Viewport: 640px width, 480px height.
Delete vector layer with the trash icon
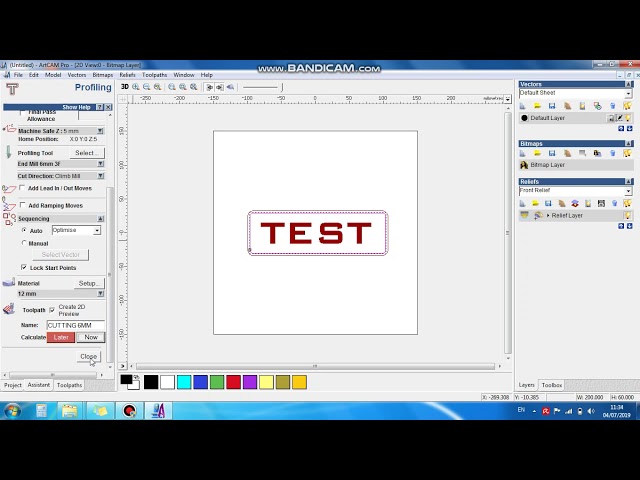[x=612, y=106]
